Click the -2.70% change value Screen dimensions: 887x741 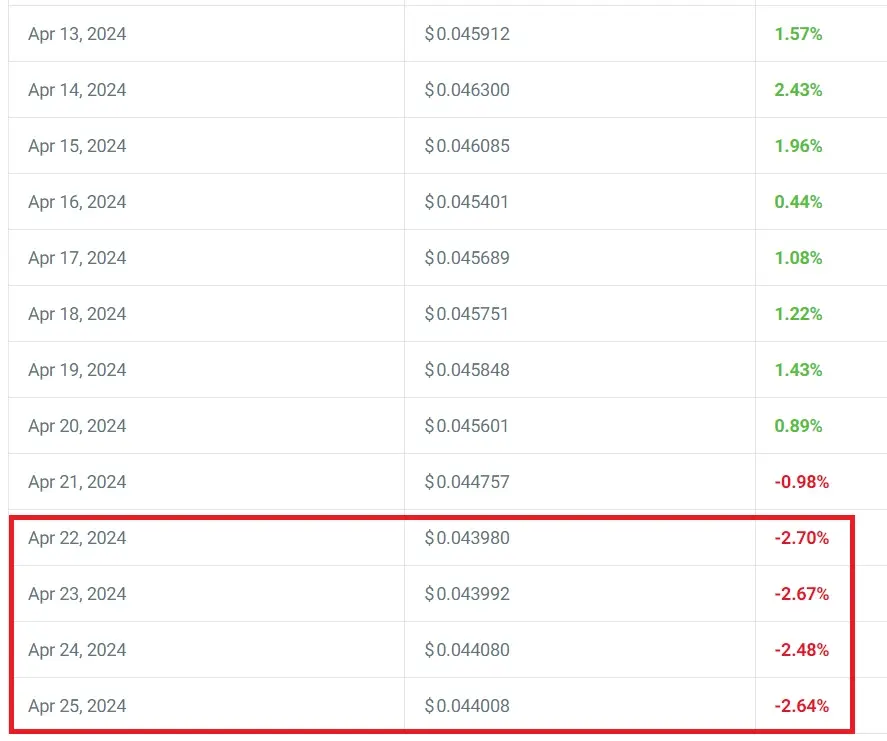[x=802, y=538]
